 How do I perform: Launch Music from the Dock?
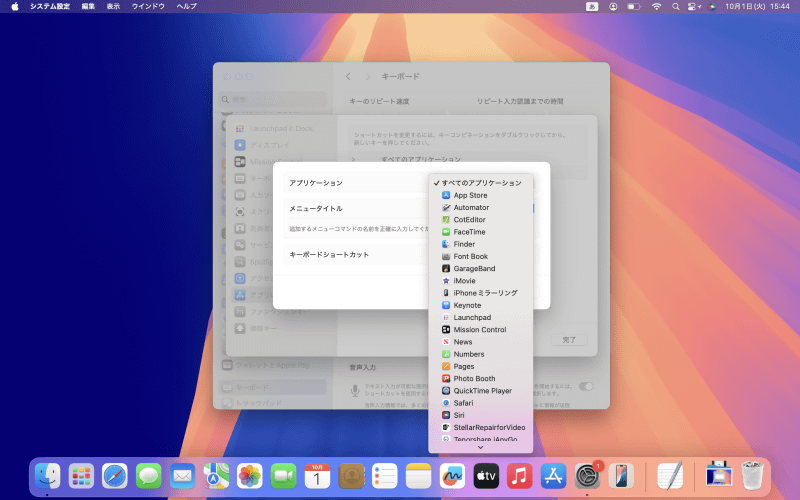(x=519, y=476)
